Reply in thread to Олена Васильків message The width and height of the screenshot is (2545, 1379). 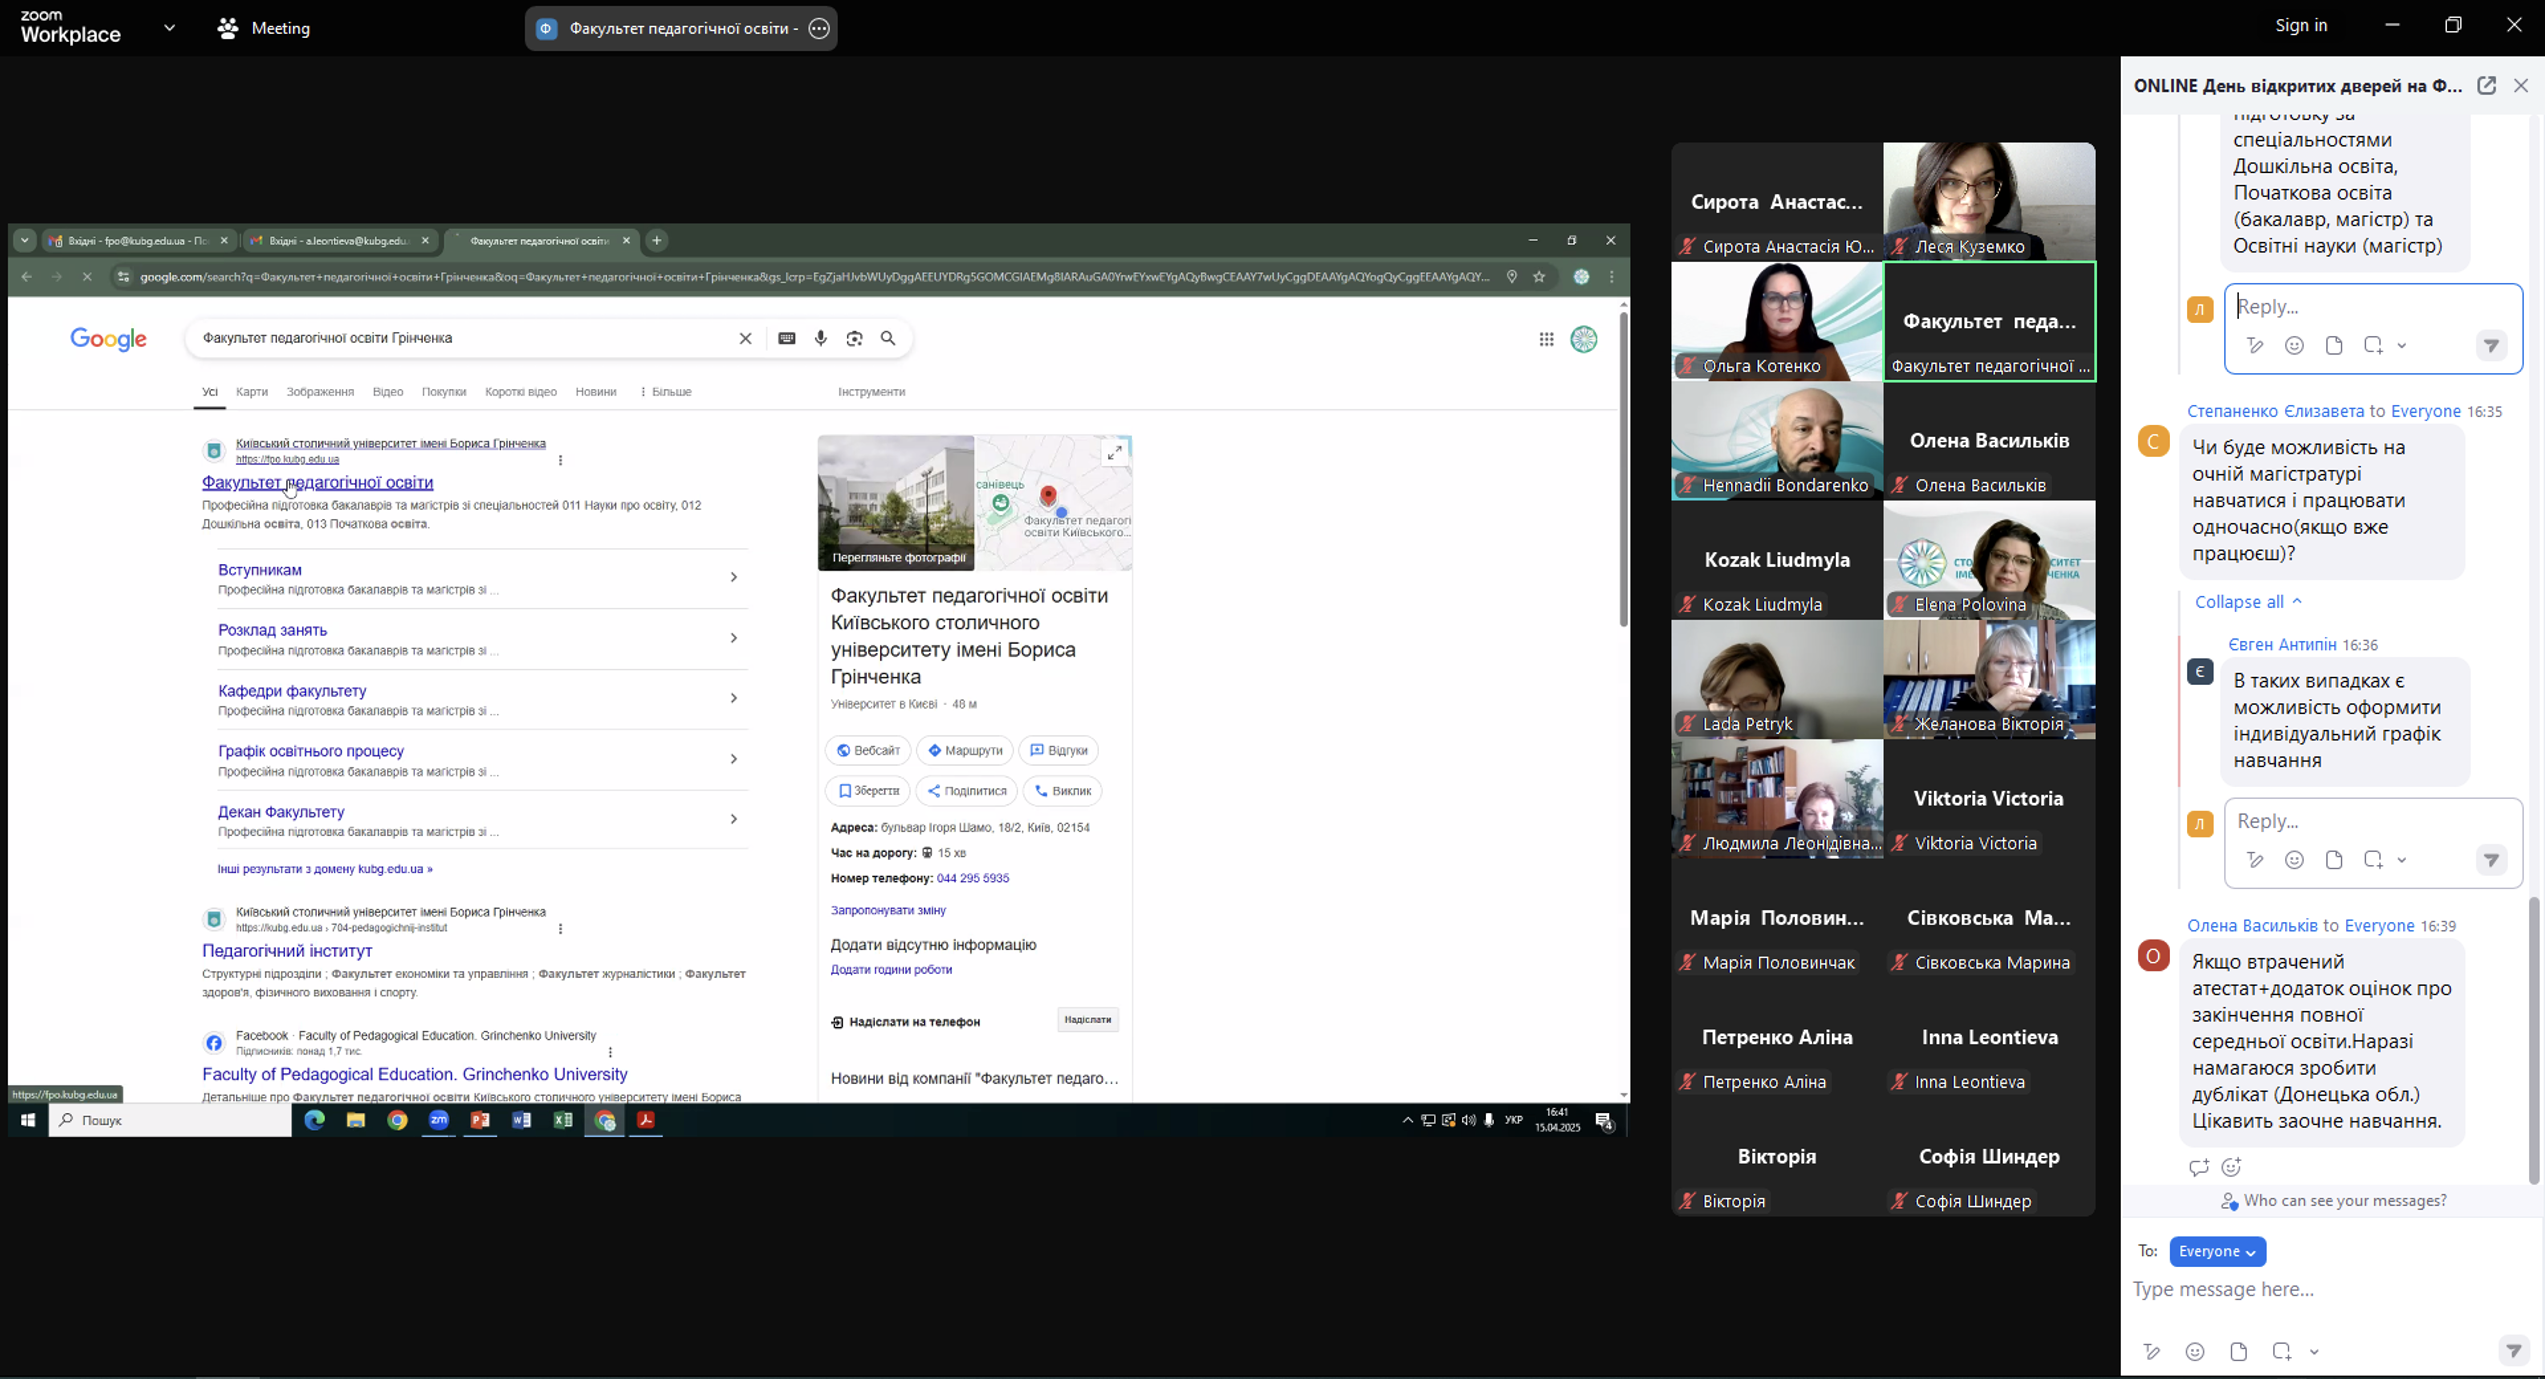2198,1167
